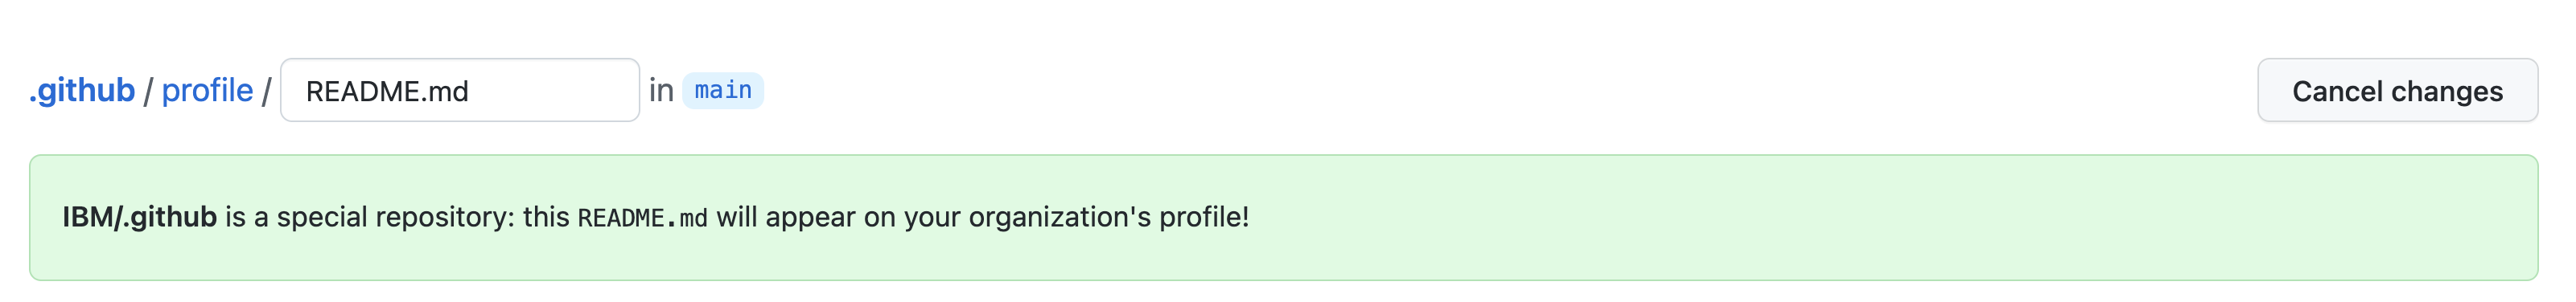
Task: Select the main branch label
Action: coord(723,91)
